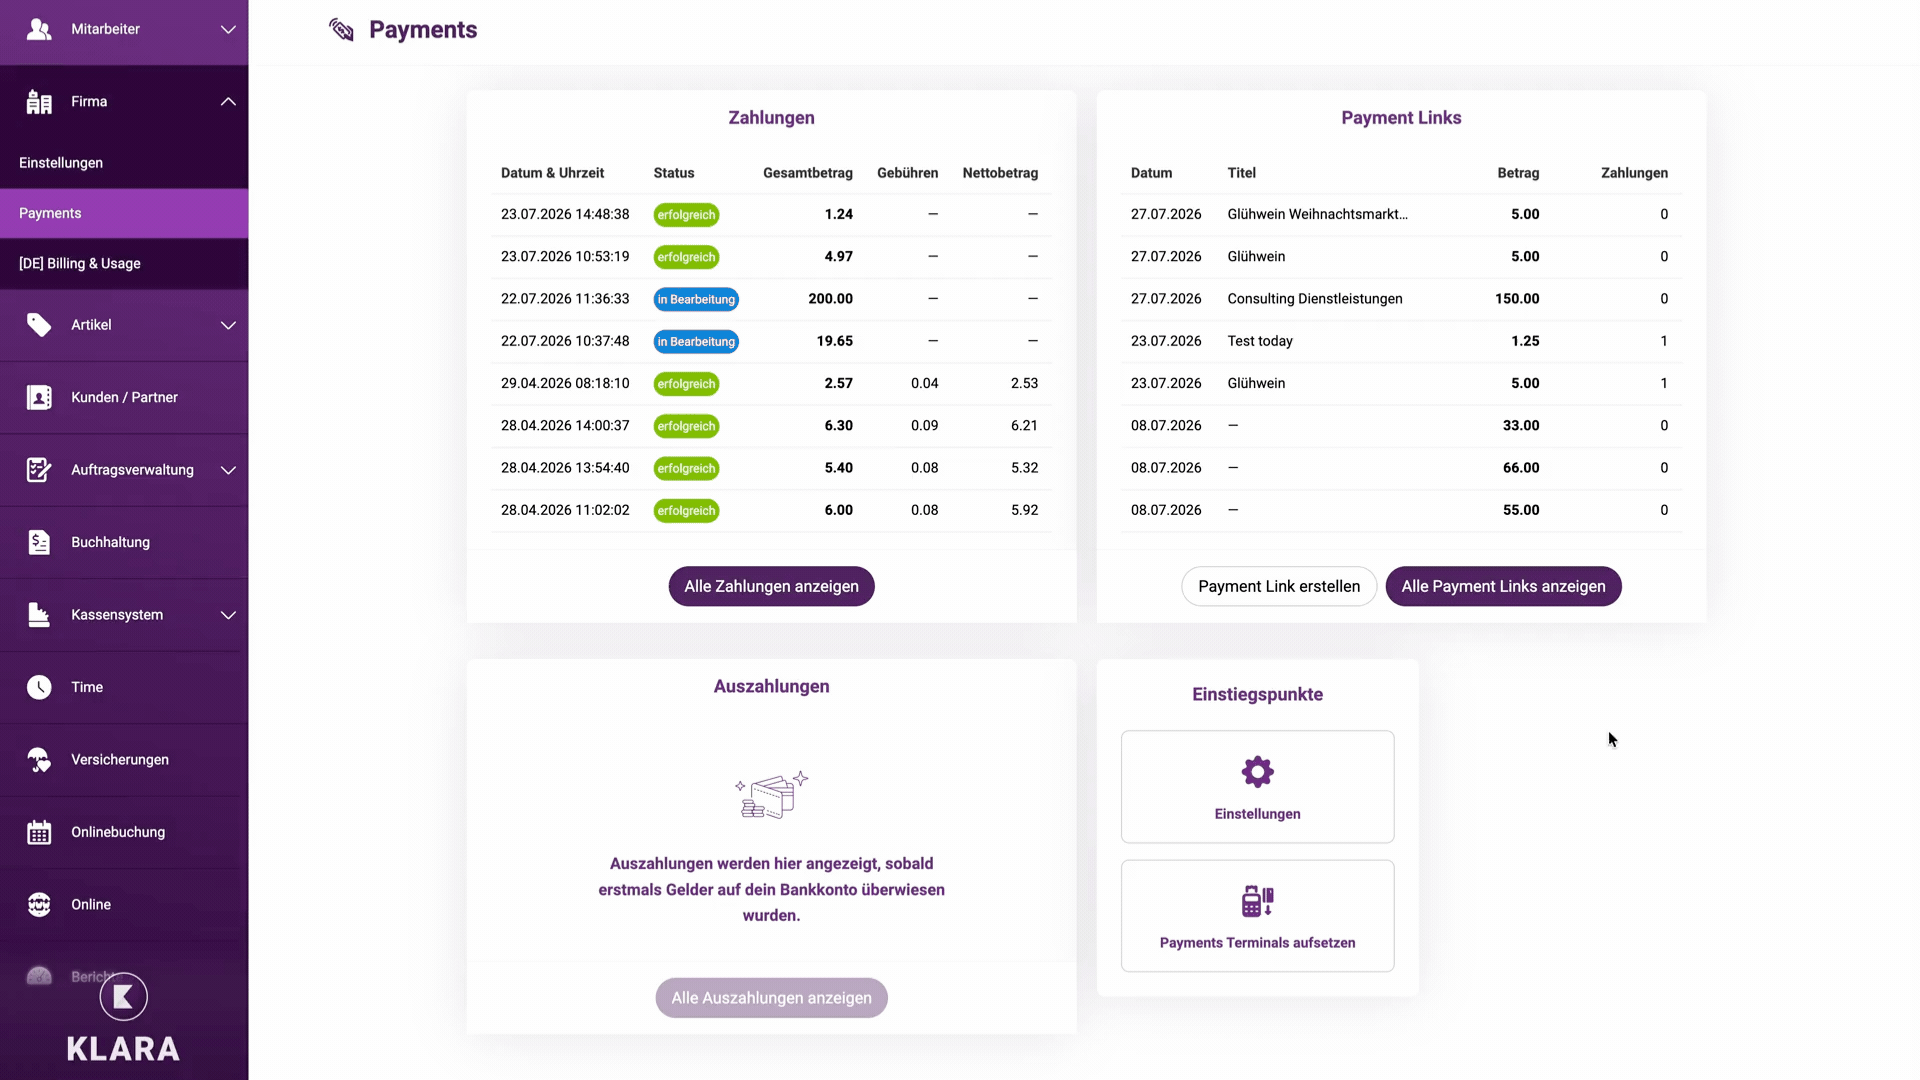
Task: Open Buchhaltung via the invoice icon
Action: pyautogui.click(x=39, y=542)
